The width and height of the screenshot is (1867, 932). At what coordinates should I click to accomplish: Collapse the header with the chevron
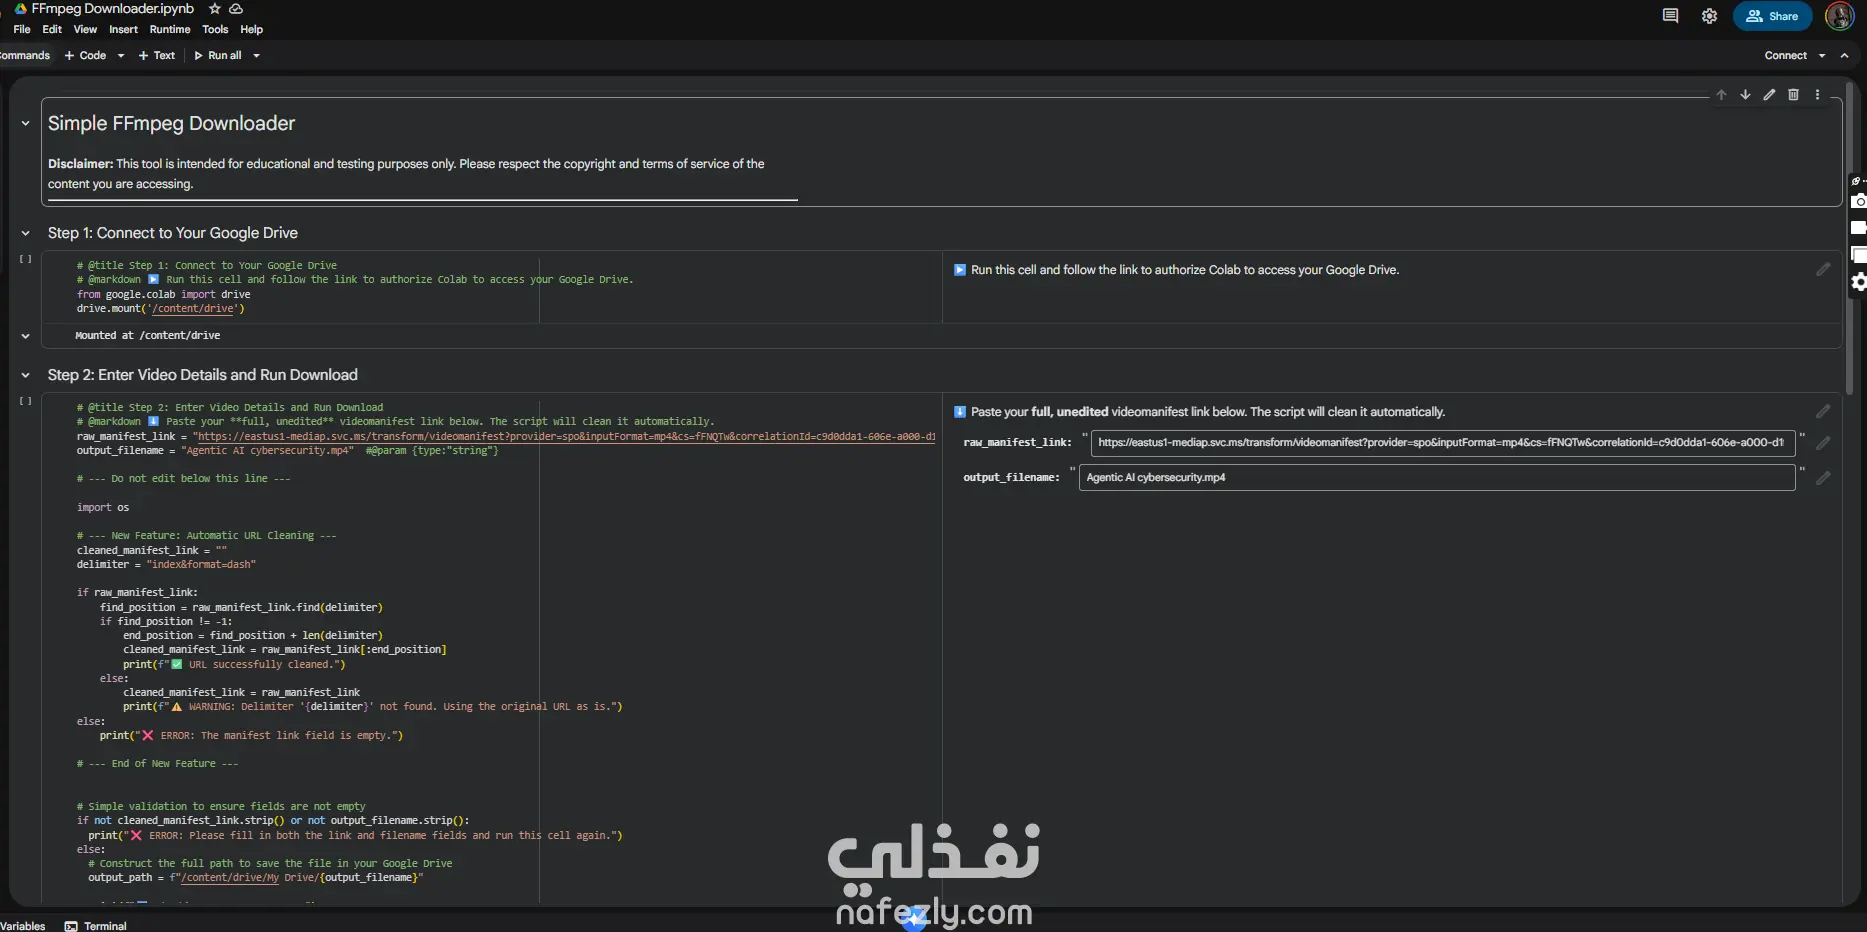tap(1844, 56)
